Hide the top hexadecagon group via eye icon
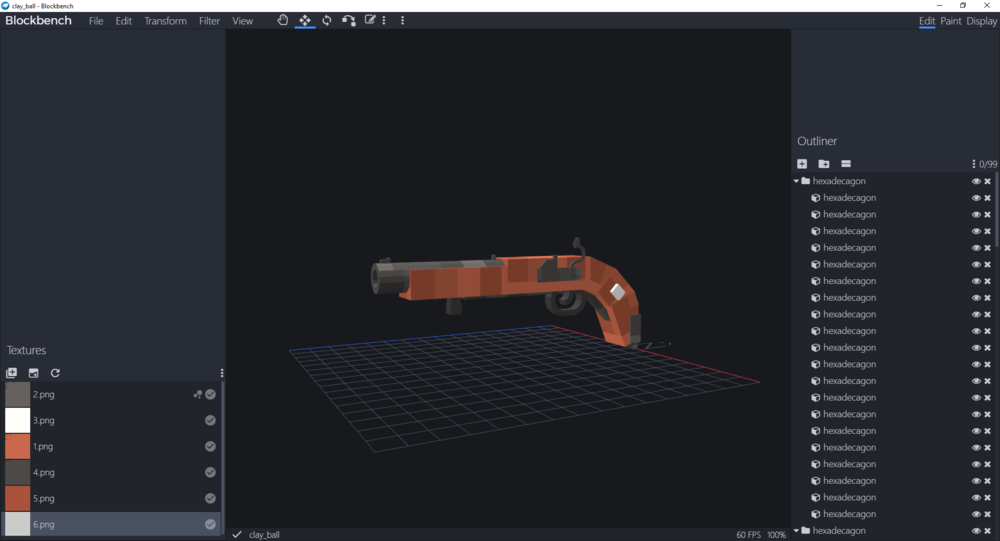The width and height of the screenshot is (1000, 541). point(976,182)
